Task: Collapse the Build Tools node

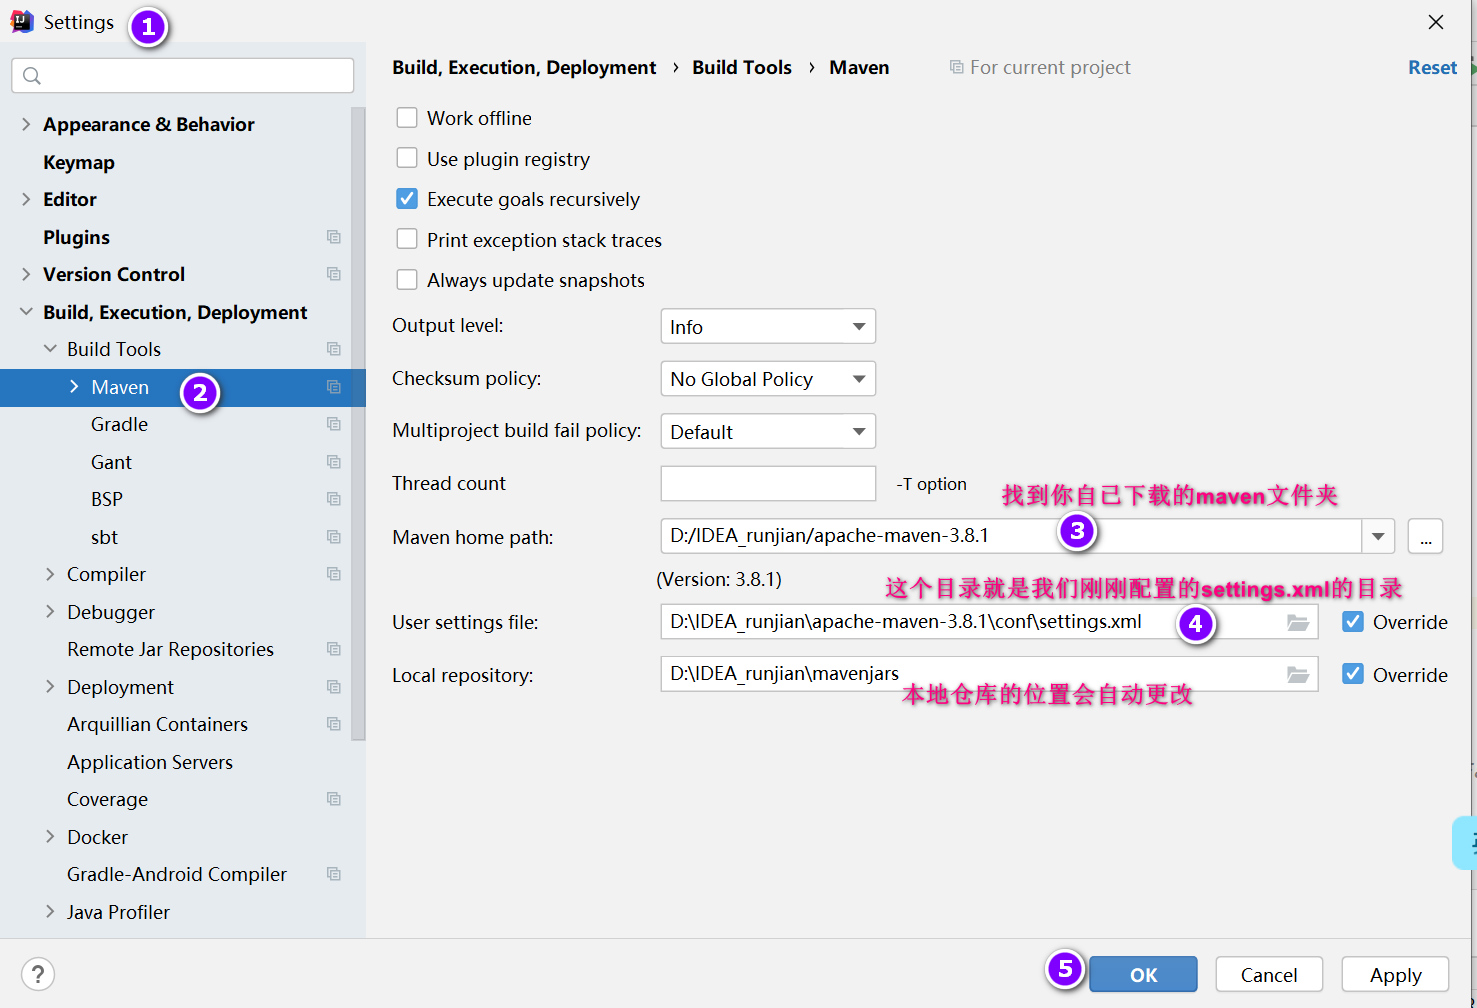Action: click(x=50, y=349)
